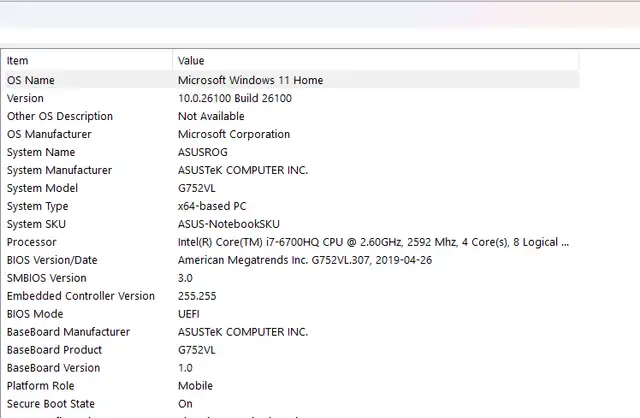
Task: Select the Other OS Description row
Action: coord(291,116)
